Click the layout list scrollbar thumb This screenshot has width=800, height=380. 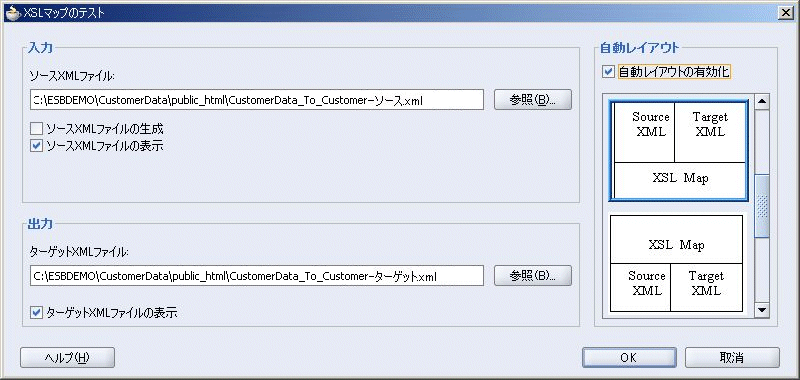coord(762,206)
